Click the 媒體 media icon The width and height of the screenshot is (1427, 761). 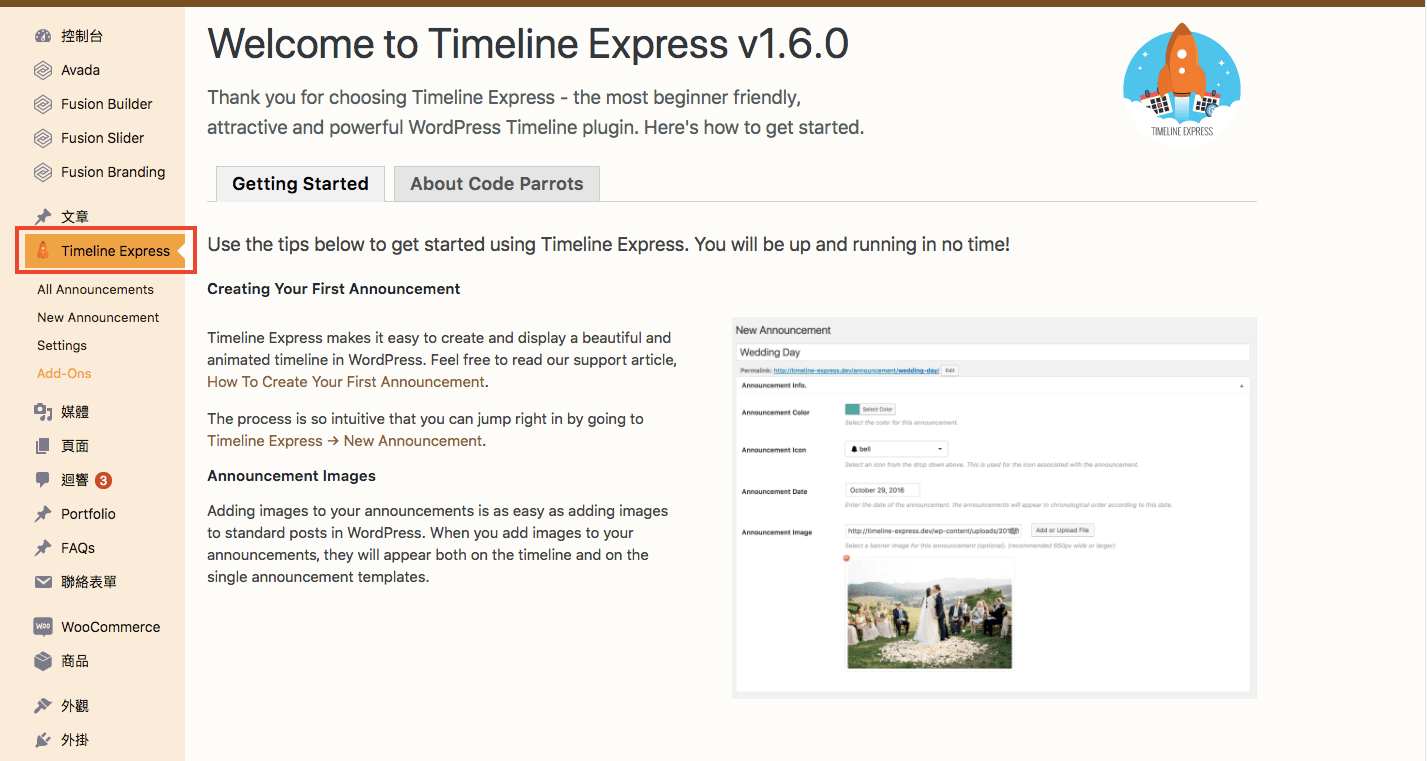pyautogui.click(x=43, y=412)
